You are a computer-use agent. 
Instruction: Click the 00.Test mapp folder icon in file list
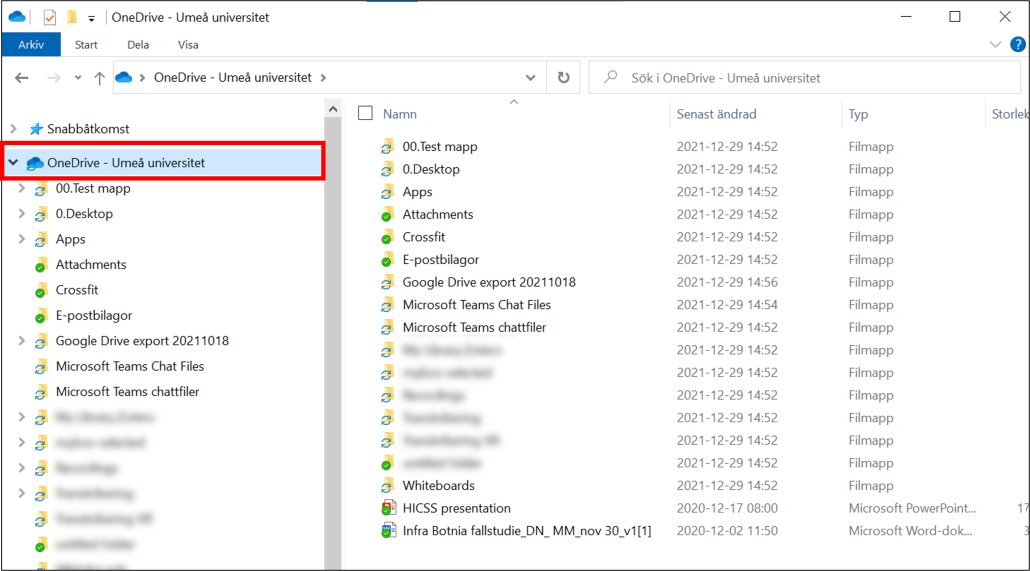[388, 147]
